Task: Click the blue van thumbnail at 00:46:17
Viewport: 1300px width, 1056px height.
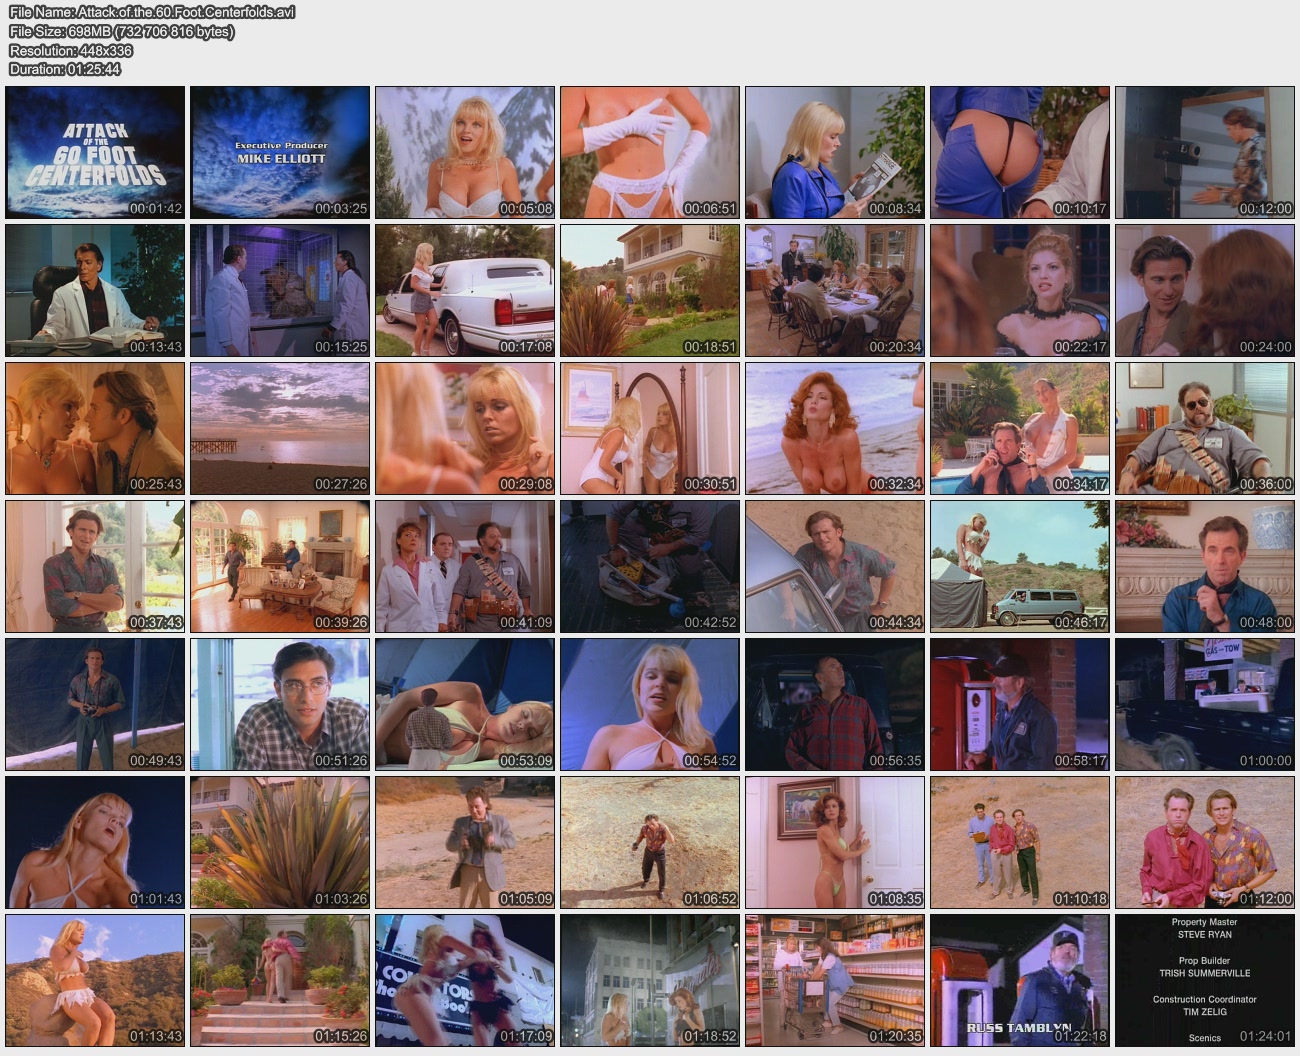Action: pos(1020,566)
